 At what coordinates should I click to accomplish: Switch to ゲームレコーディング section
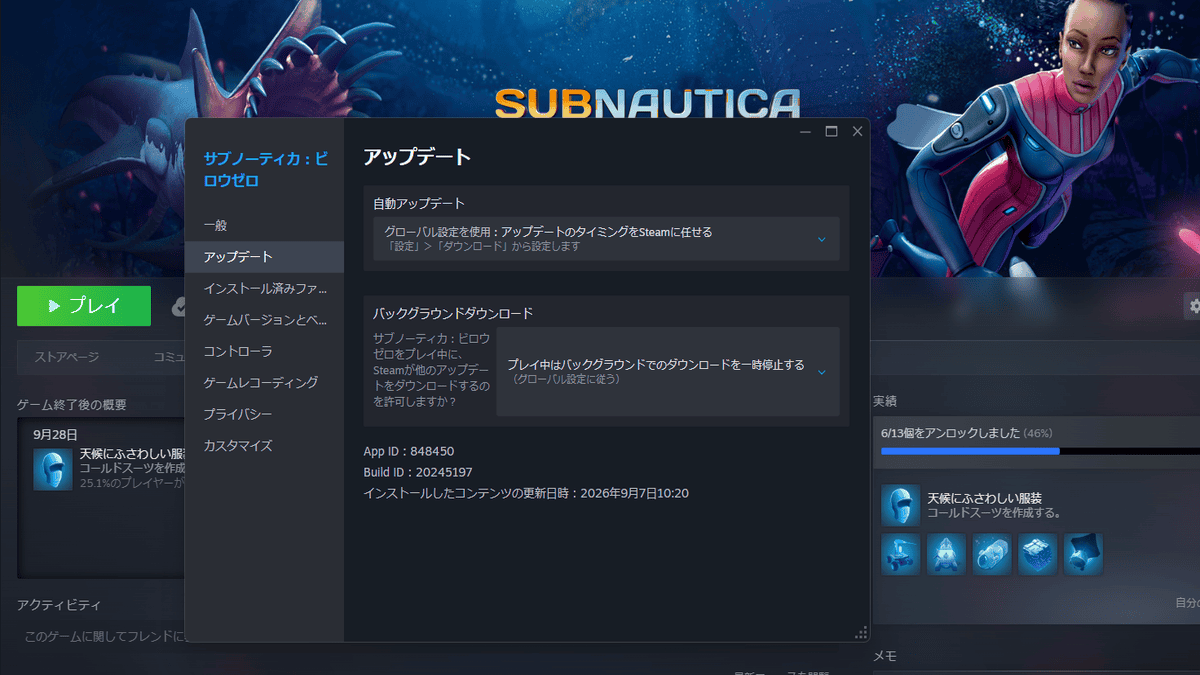264,383
